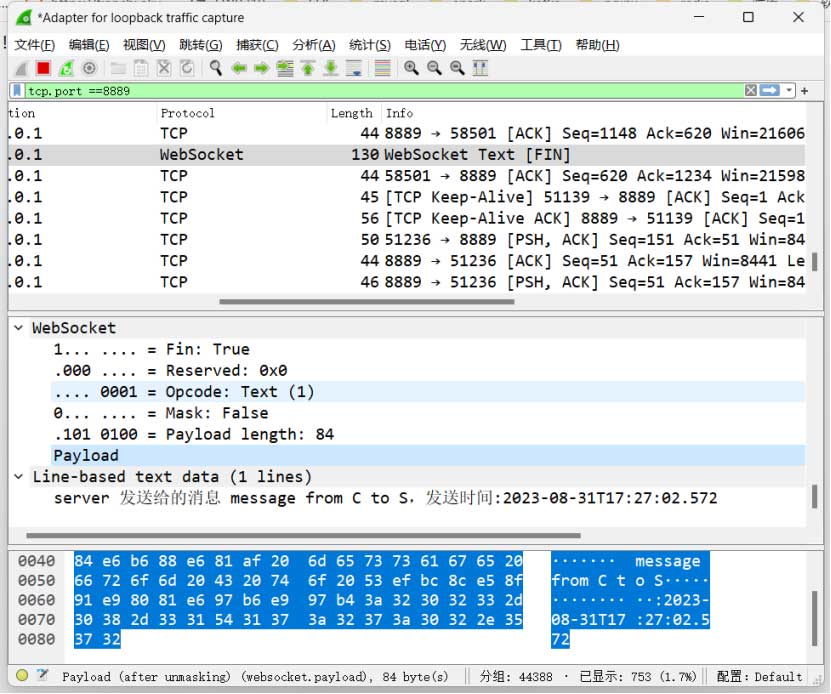Collapse the WebSocket tree node
The width and height of the screenshot is (831, 694).
(x=18, y=328)
